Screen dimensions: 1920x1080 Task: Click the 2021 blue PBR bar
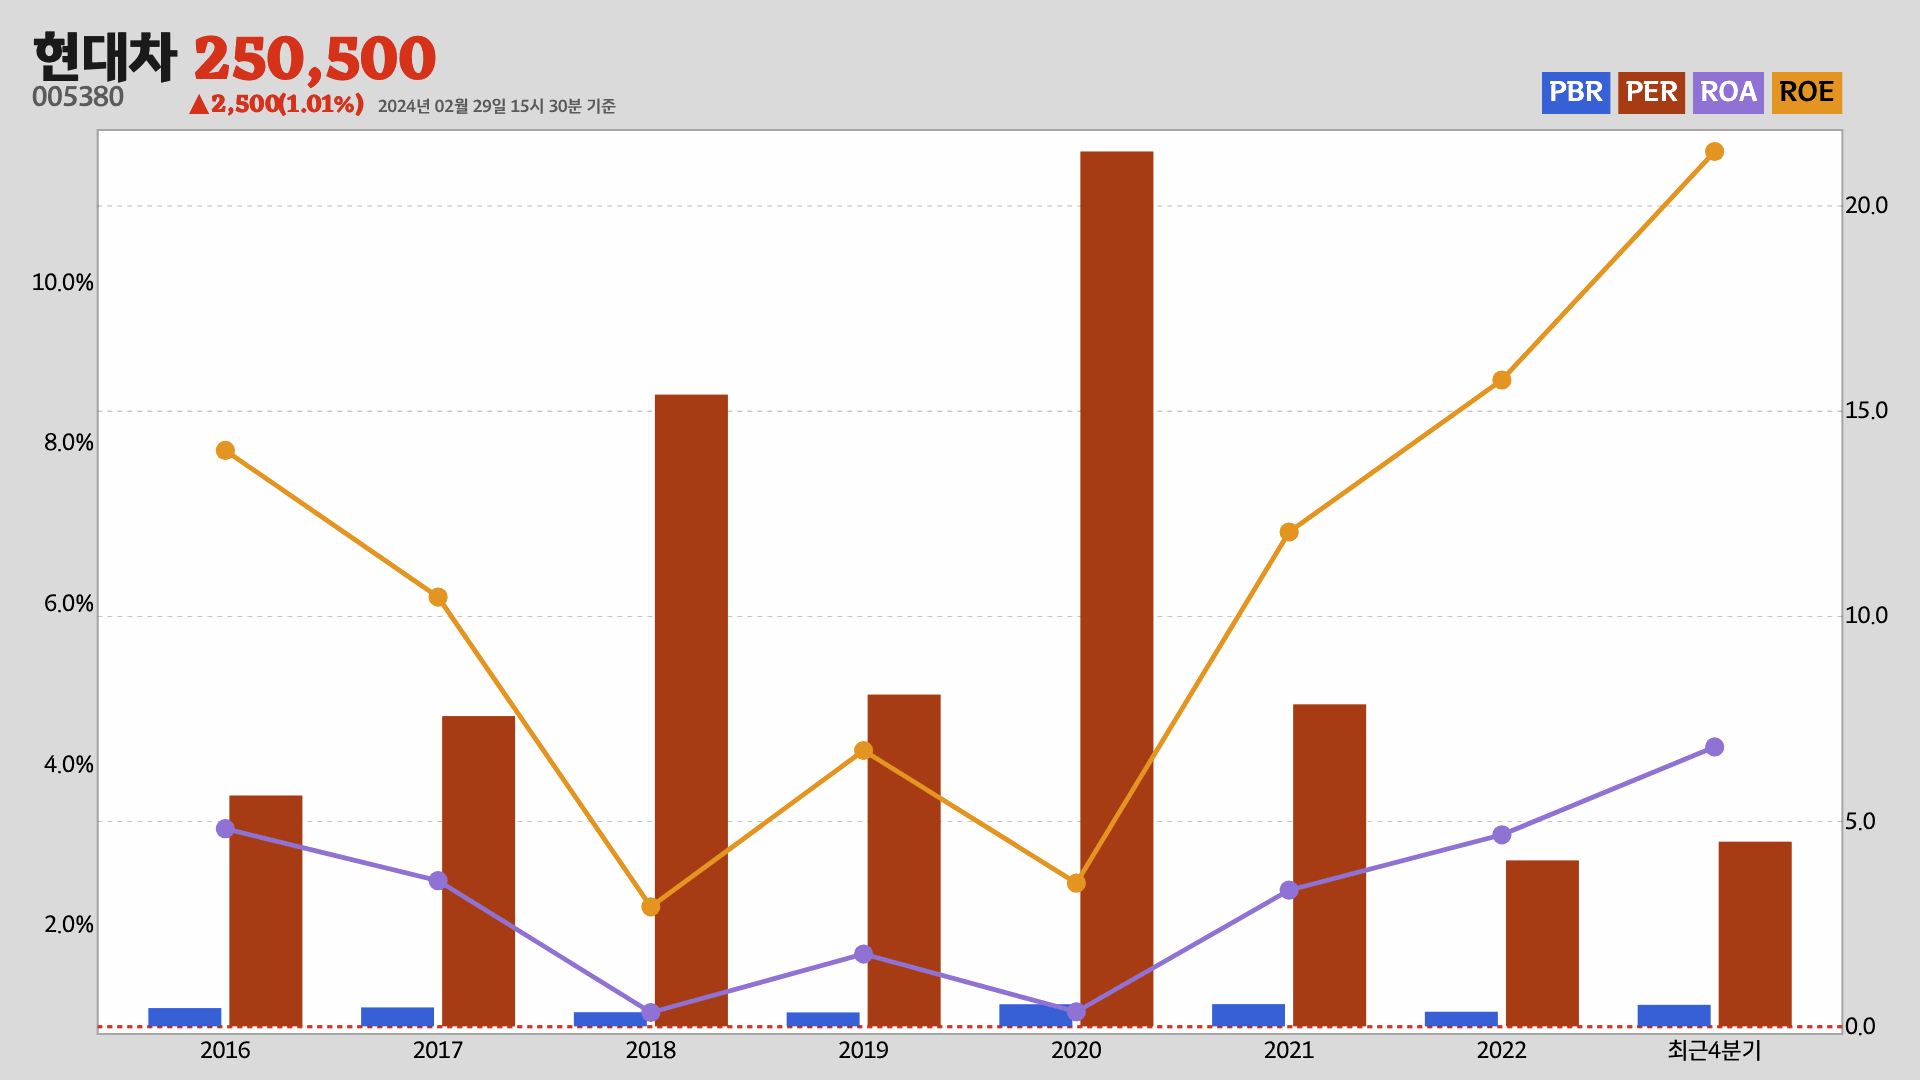[x=1248, y=1015]
